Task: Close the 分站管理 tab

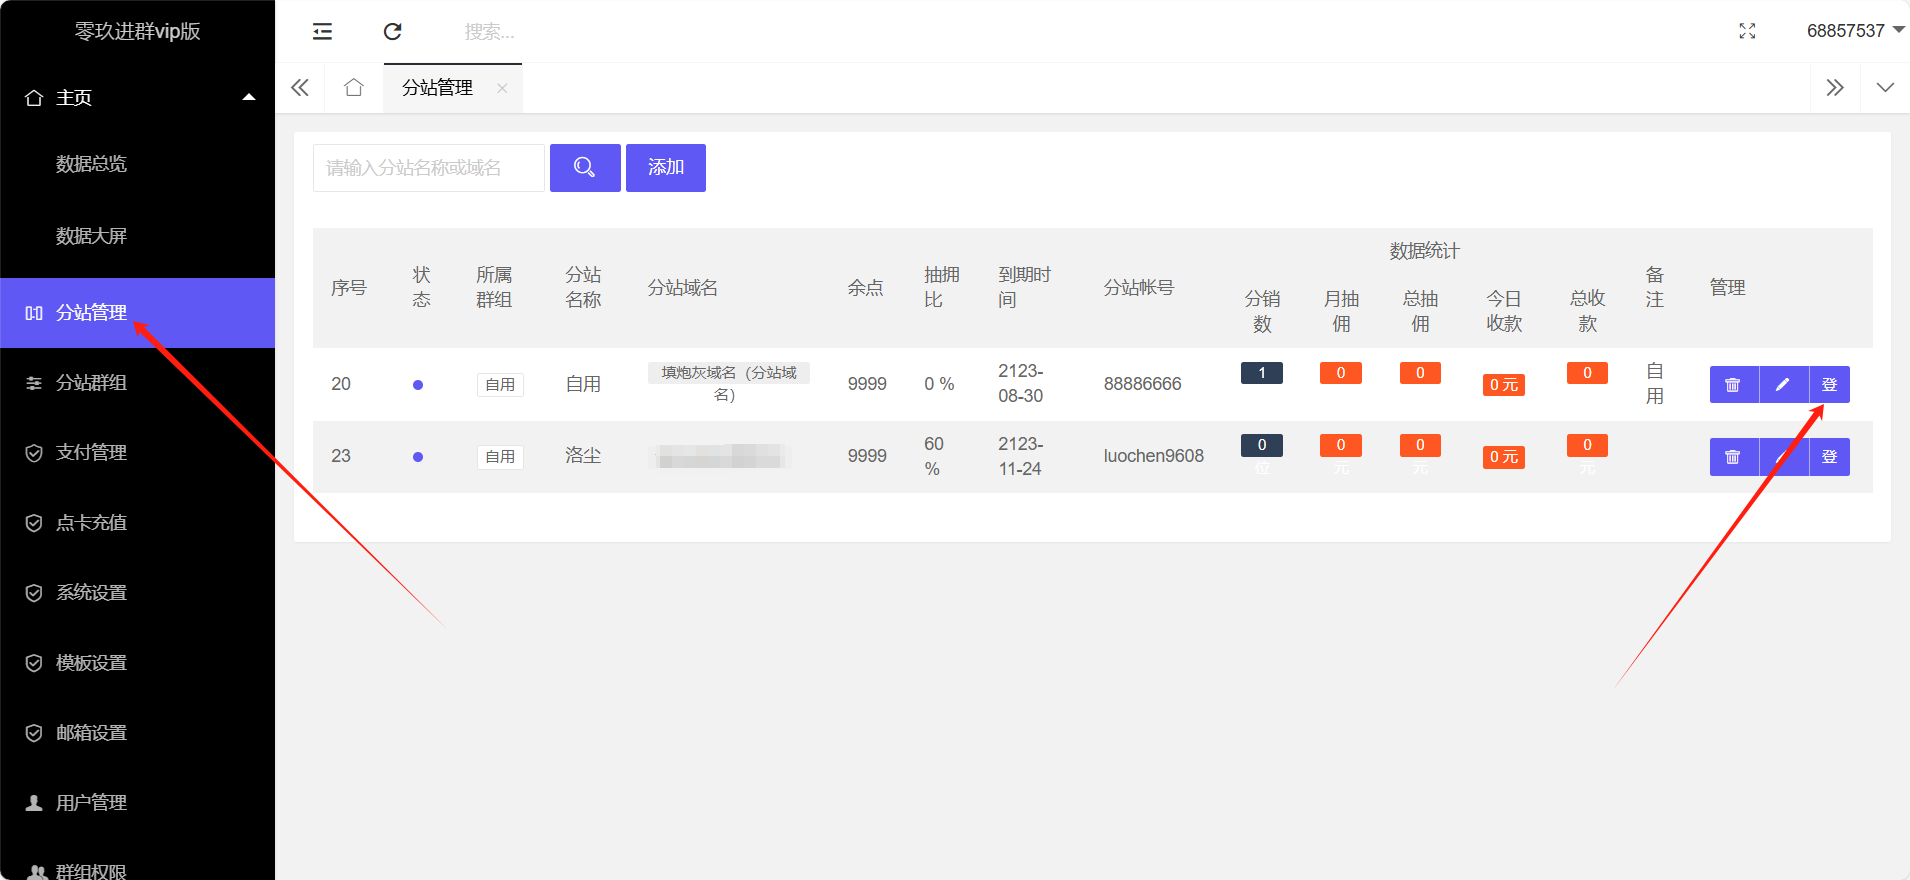Action: tap(502, 89)
